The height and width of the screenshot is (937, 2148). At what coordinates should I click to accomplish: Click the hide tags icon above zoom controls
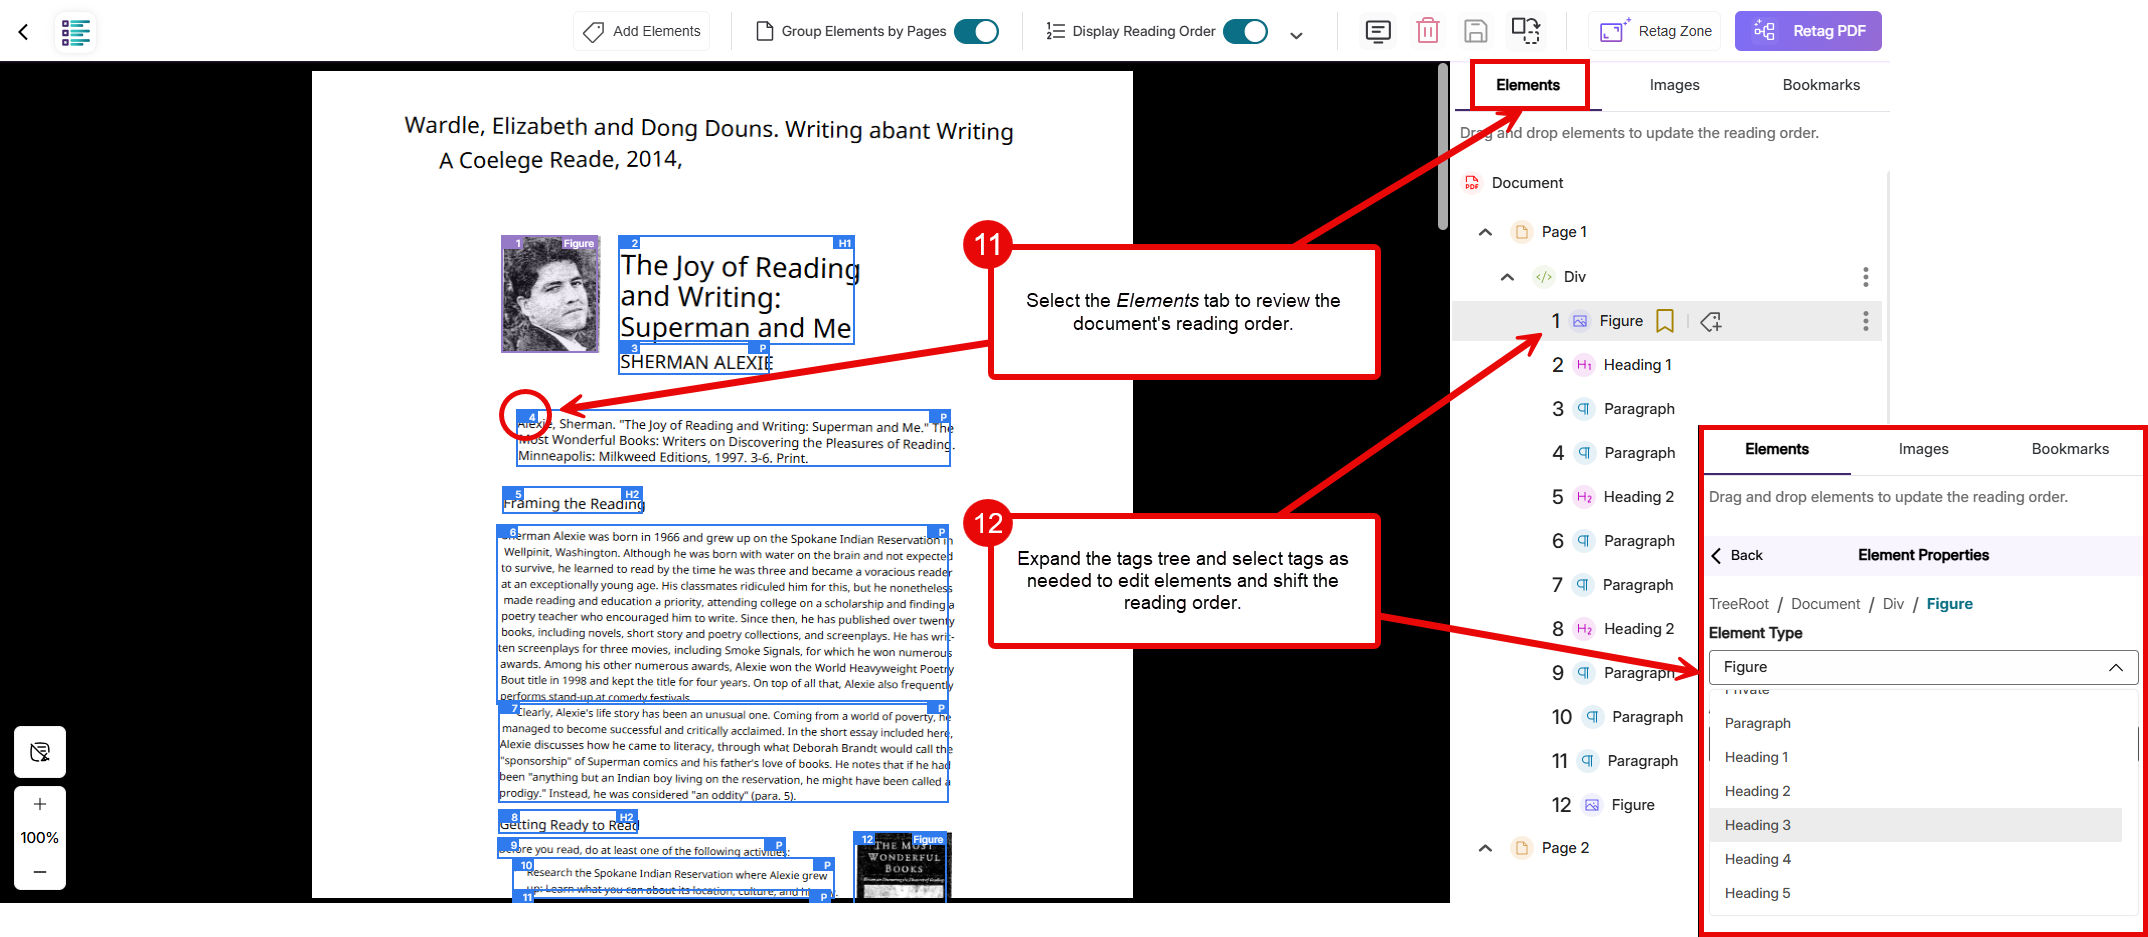coord(40,752)
